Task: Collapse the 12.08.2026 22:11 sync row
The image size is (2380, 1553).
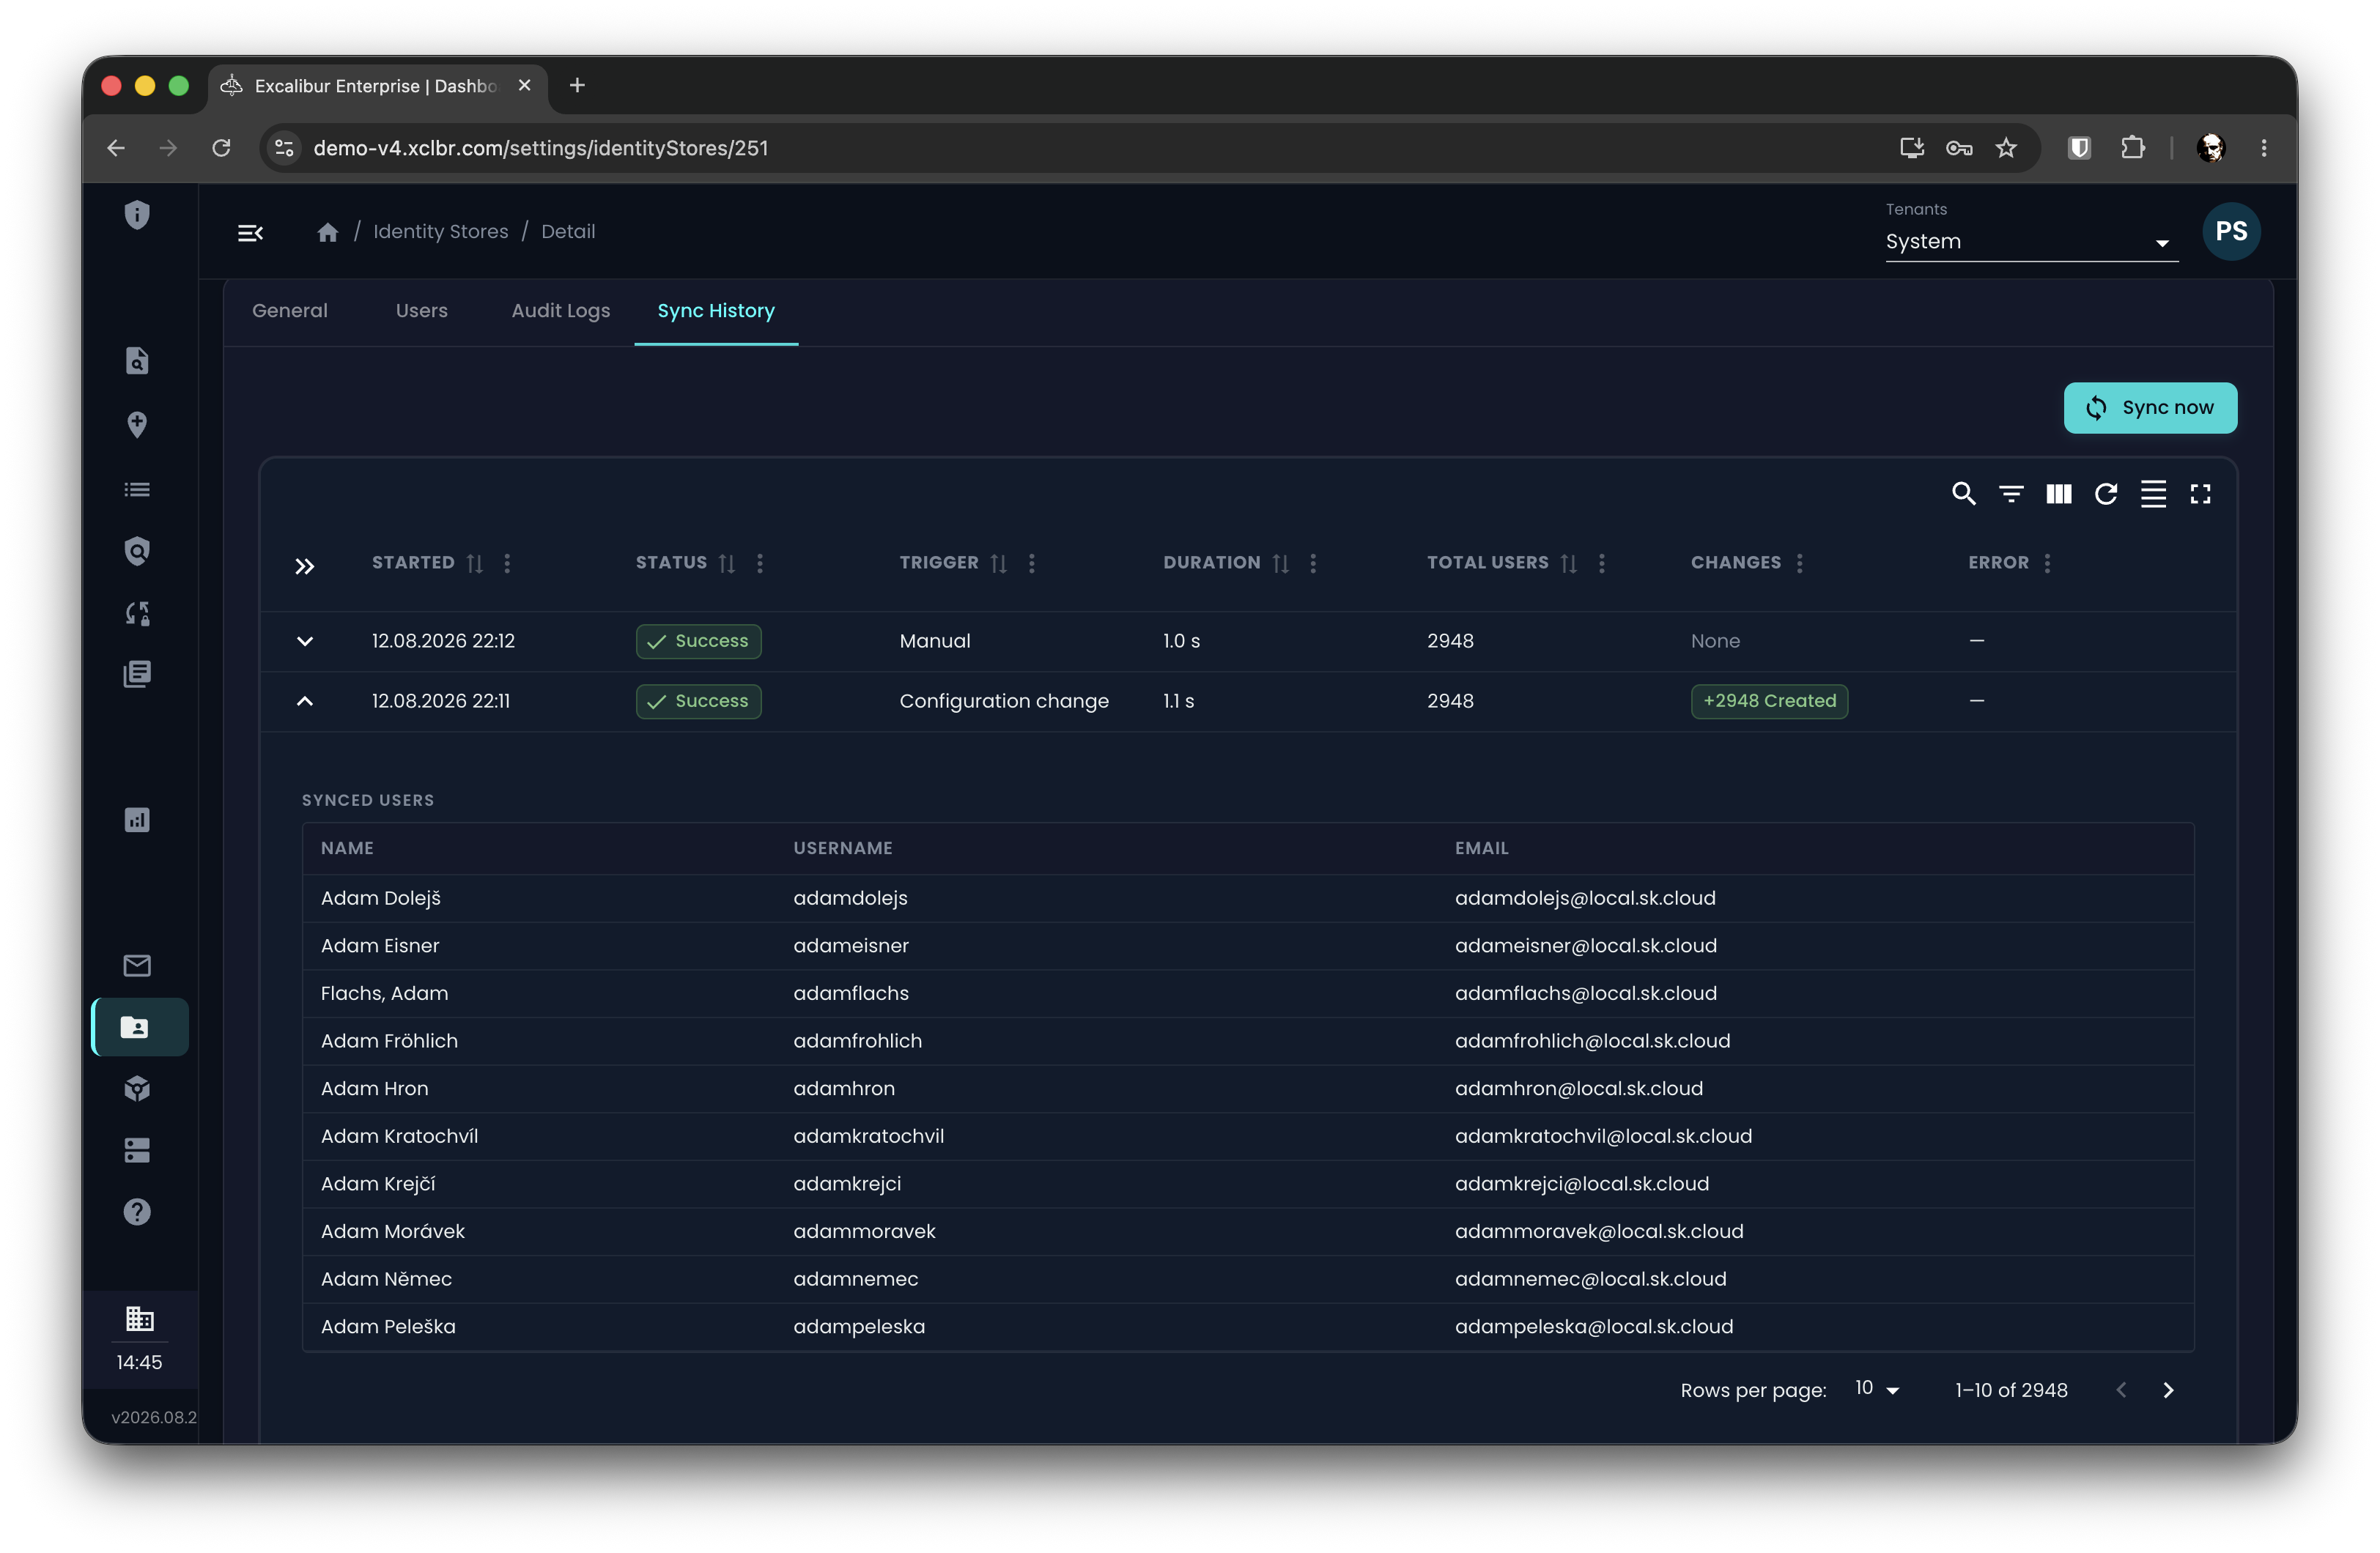Action: pyautogui.click(x=304, y=701)
